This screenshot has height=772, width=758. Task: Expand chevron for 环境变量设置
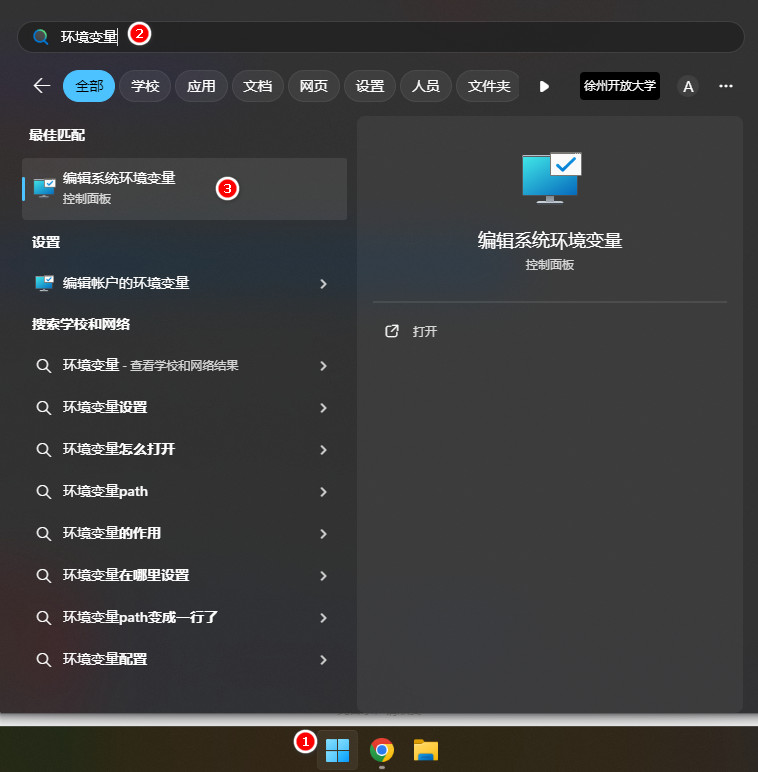323,408
